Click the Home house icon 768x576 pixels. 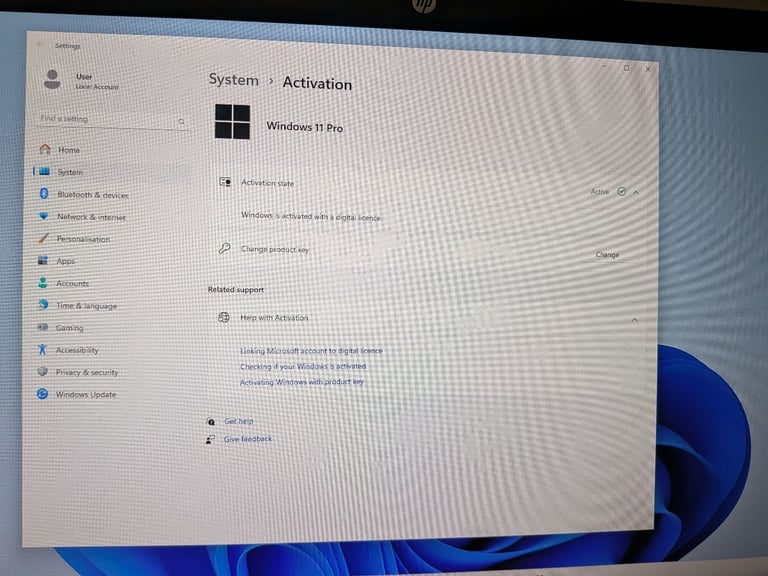click(45, 148)
